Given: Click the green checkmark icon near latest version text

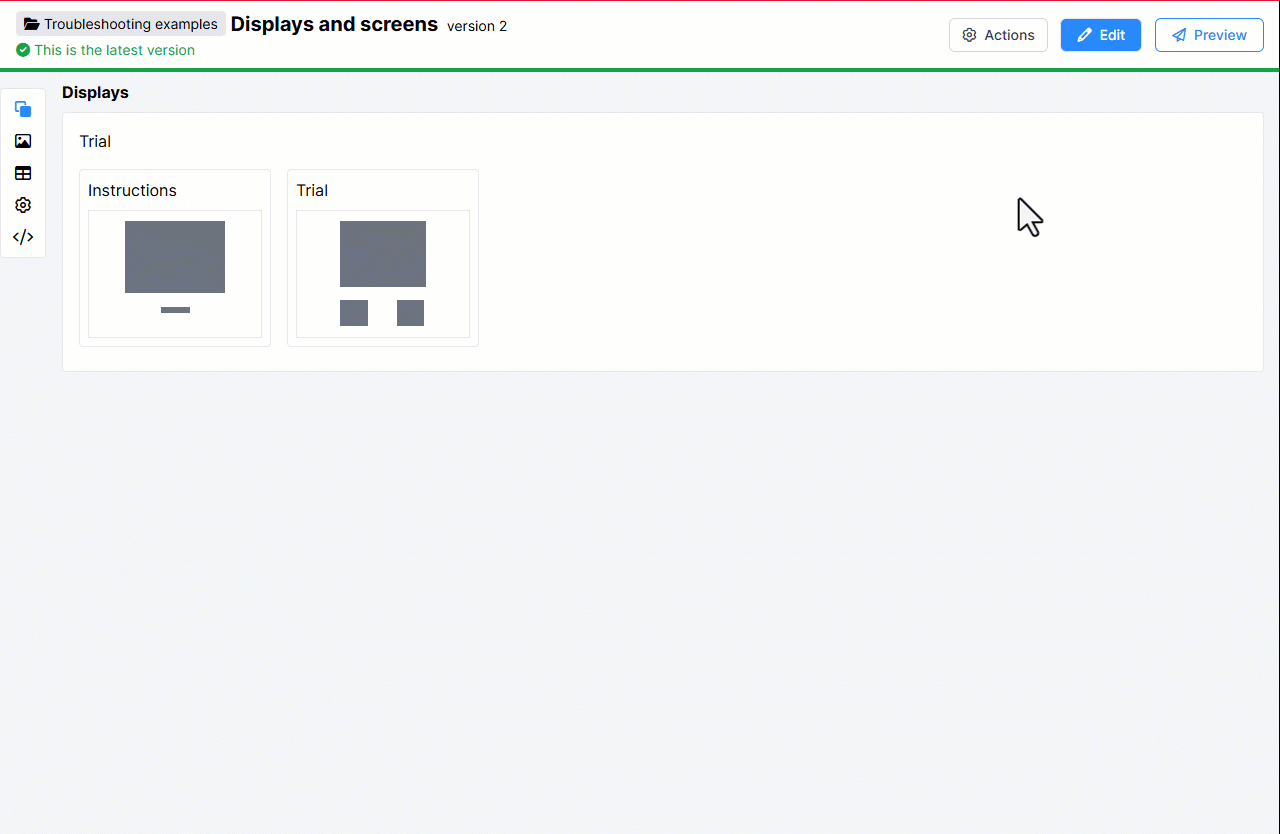Looking at the screenshot, I should coord(23,50).
